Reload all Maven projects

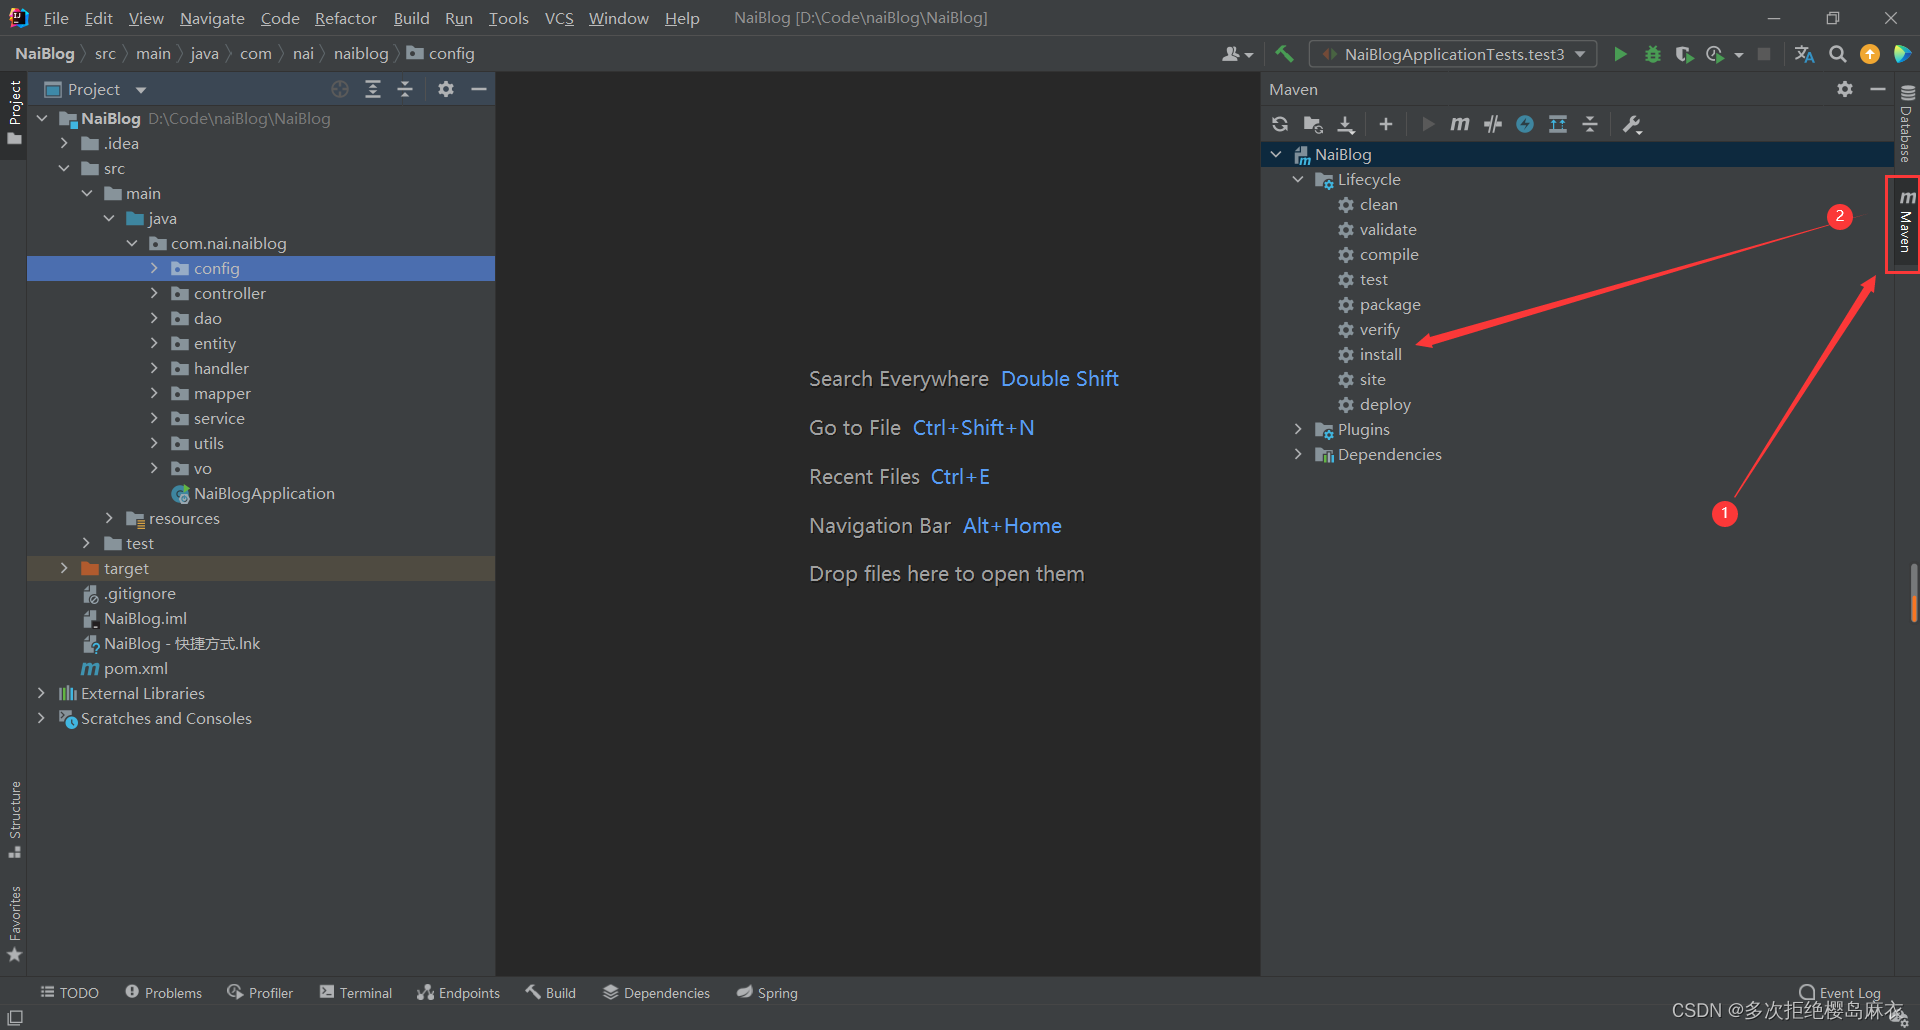(1280, 124)
